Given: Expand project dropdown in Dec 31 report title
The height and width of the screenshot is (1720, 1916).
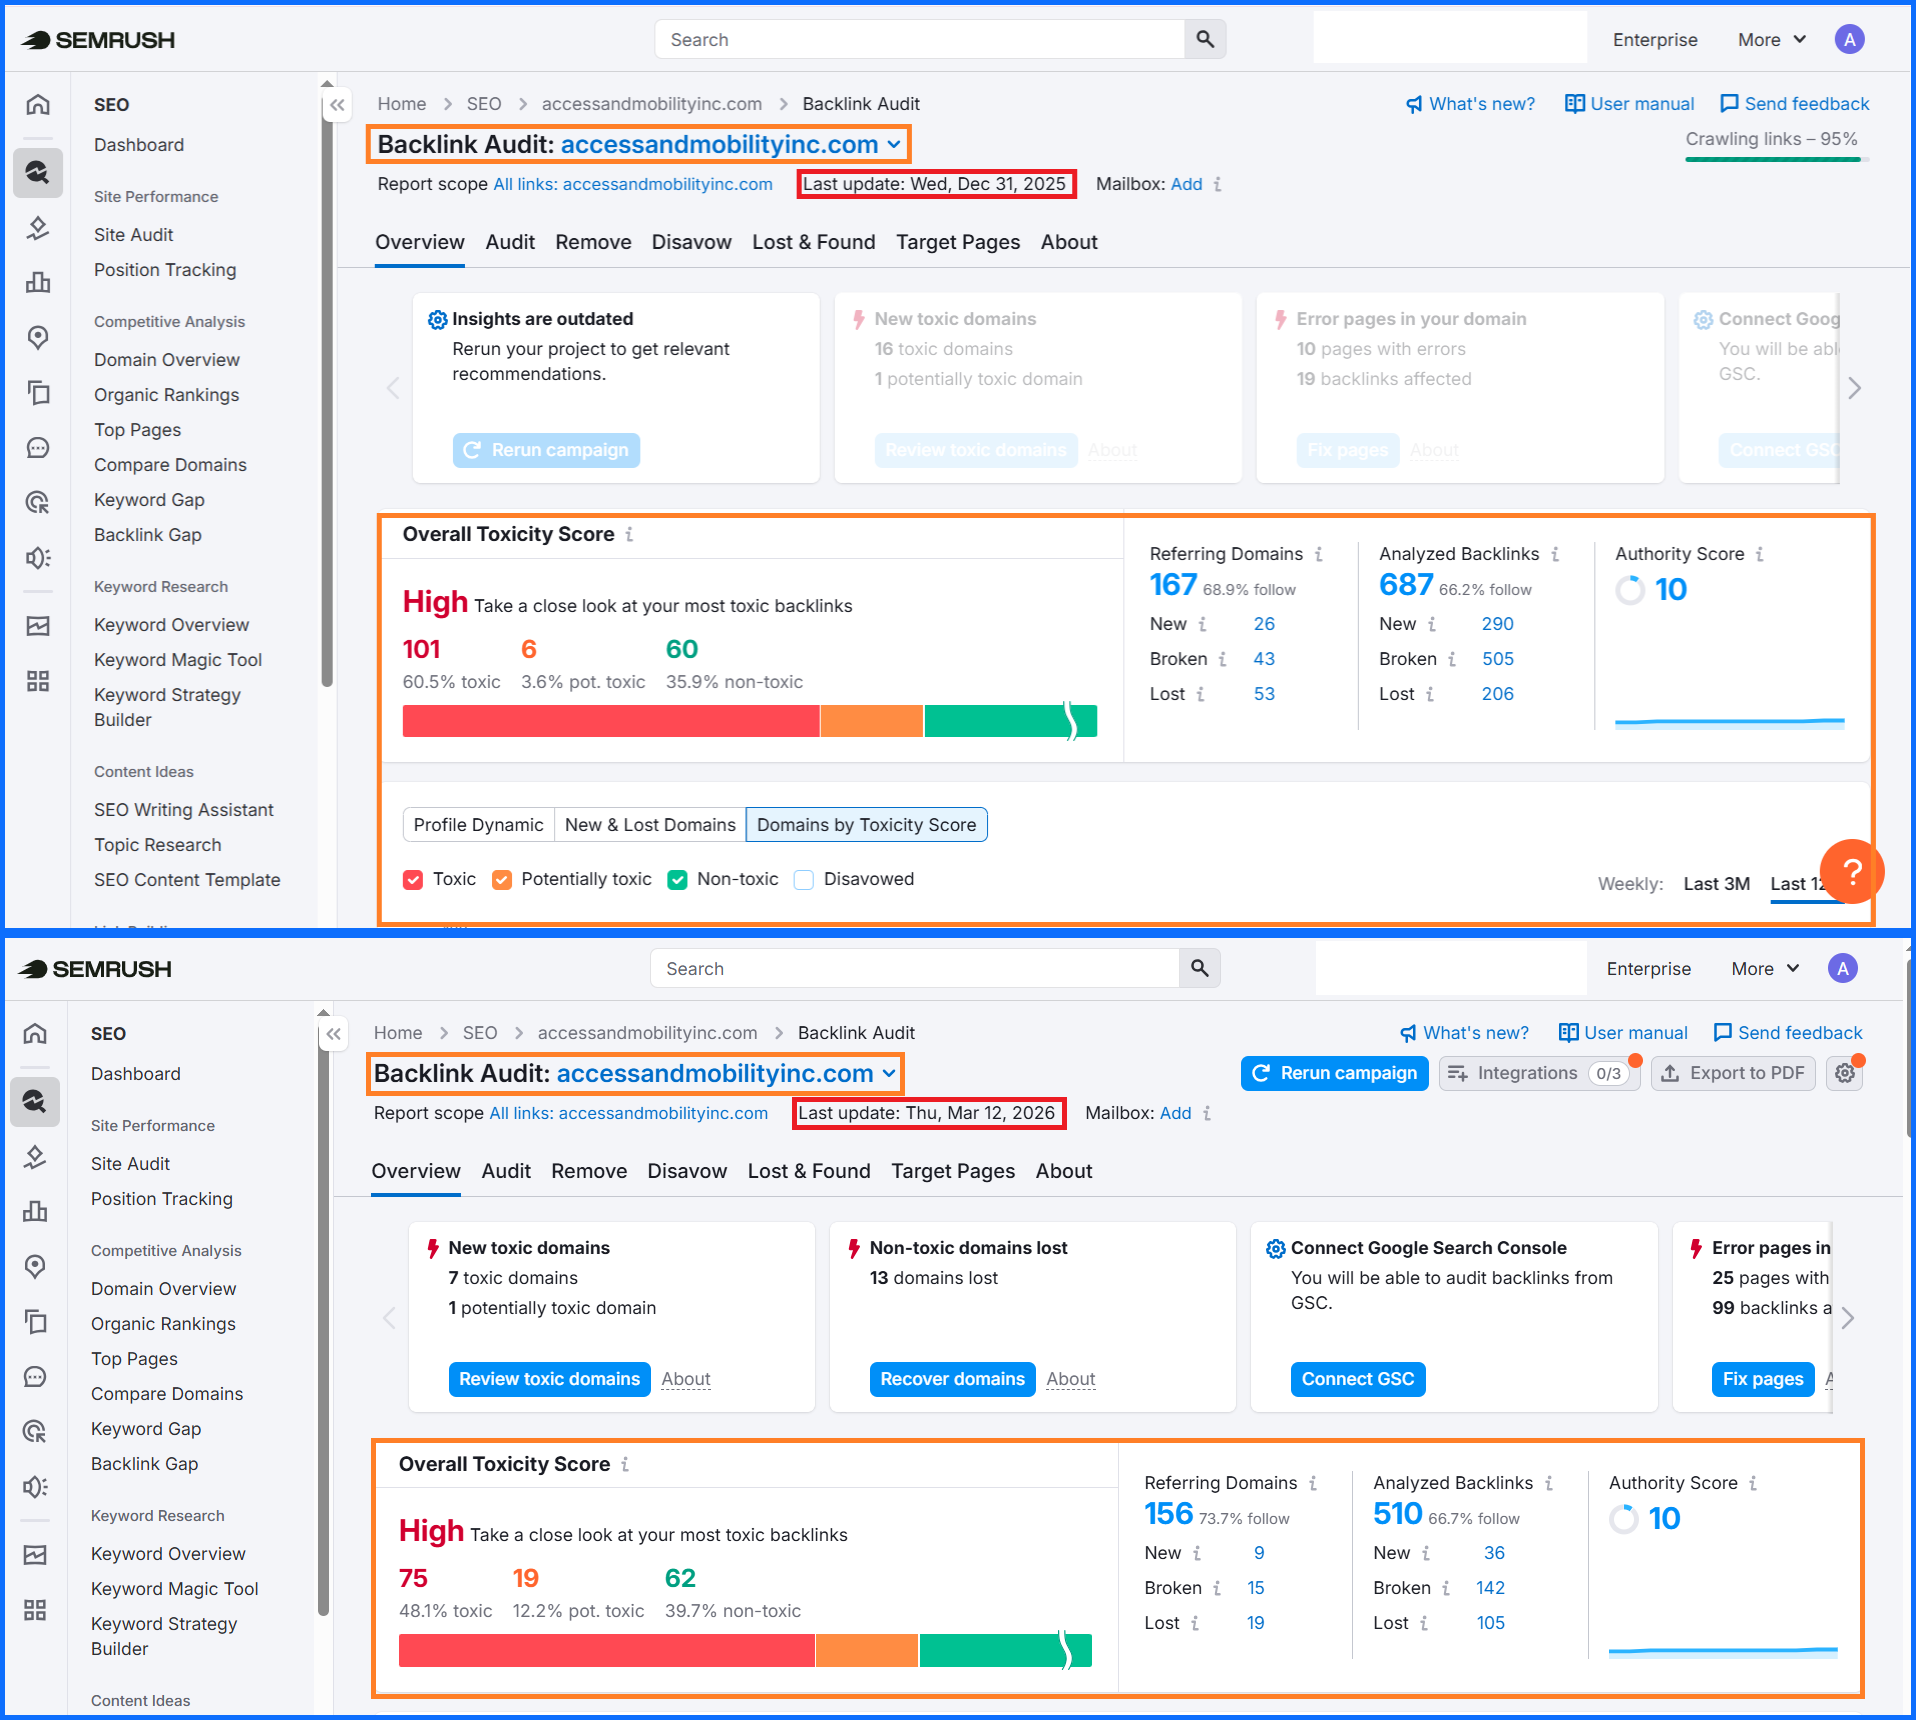Looking at the screenshot, I should click(x=894, y=145).
